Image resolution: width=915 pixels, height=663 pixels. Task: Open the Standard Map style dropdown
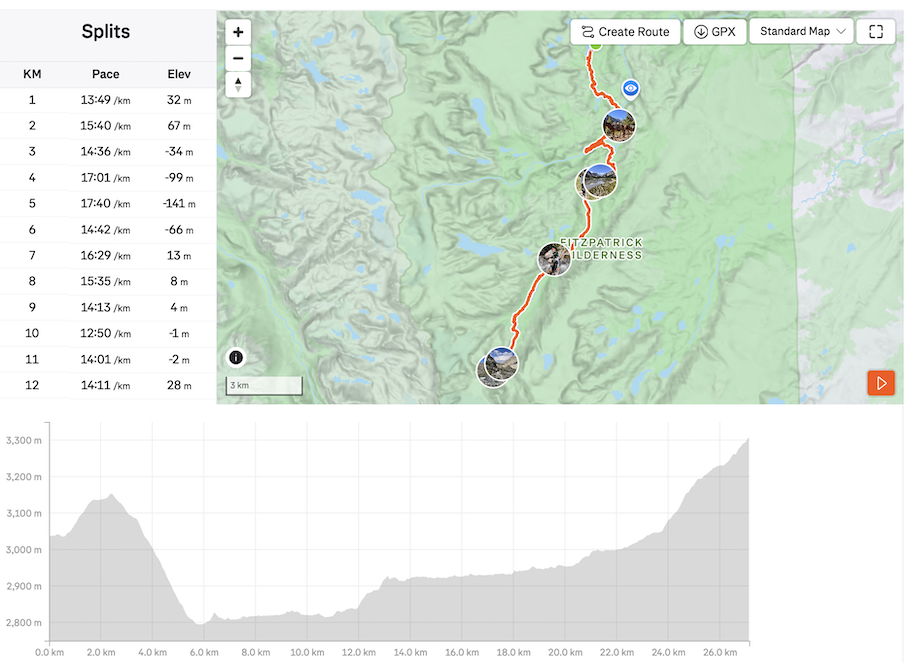802,32
